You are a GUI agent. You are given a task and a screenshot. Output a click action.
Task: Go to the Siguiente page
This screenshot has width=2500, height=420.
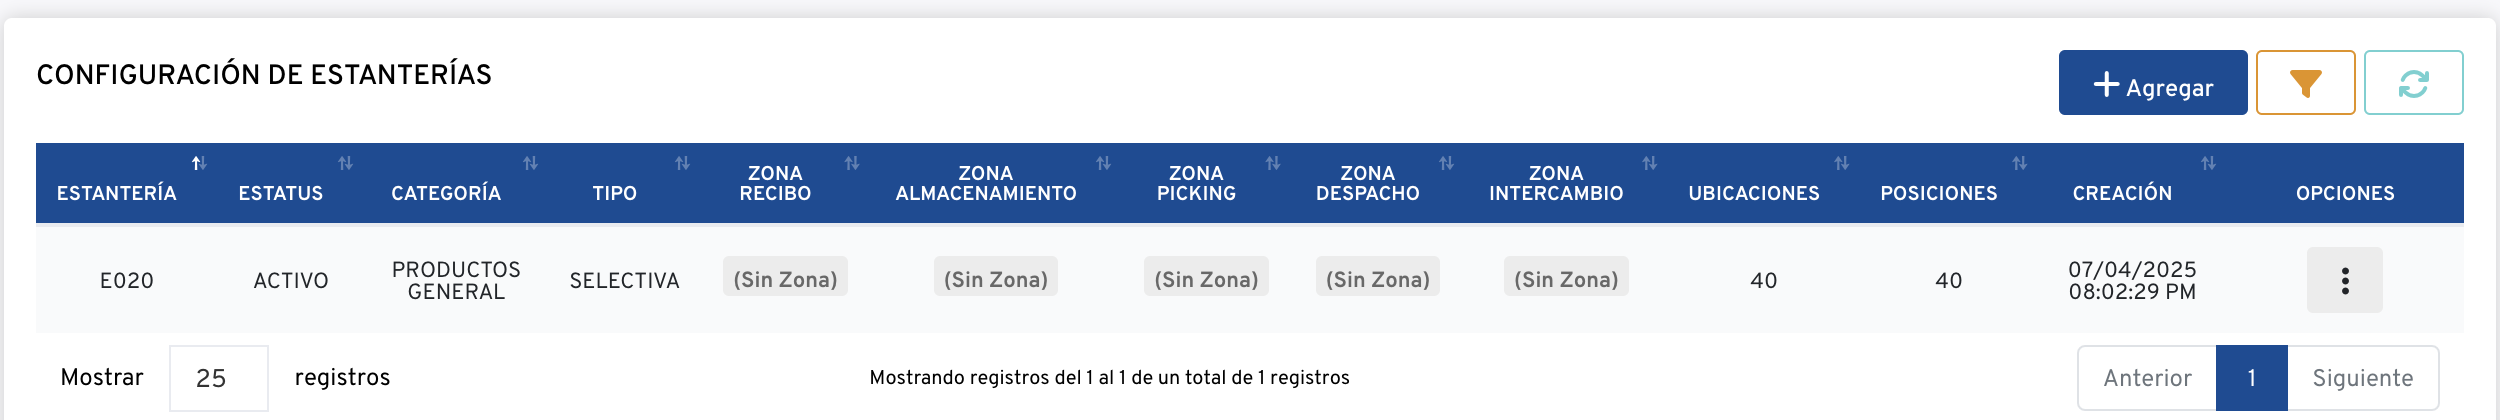[x=2362, y=378]
